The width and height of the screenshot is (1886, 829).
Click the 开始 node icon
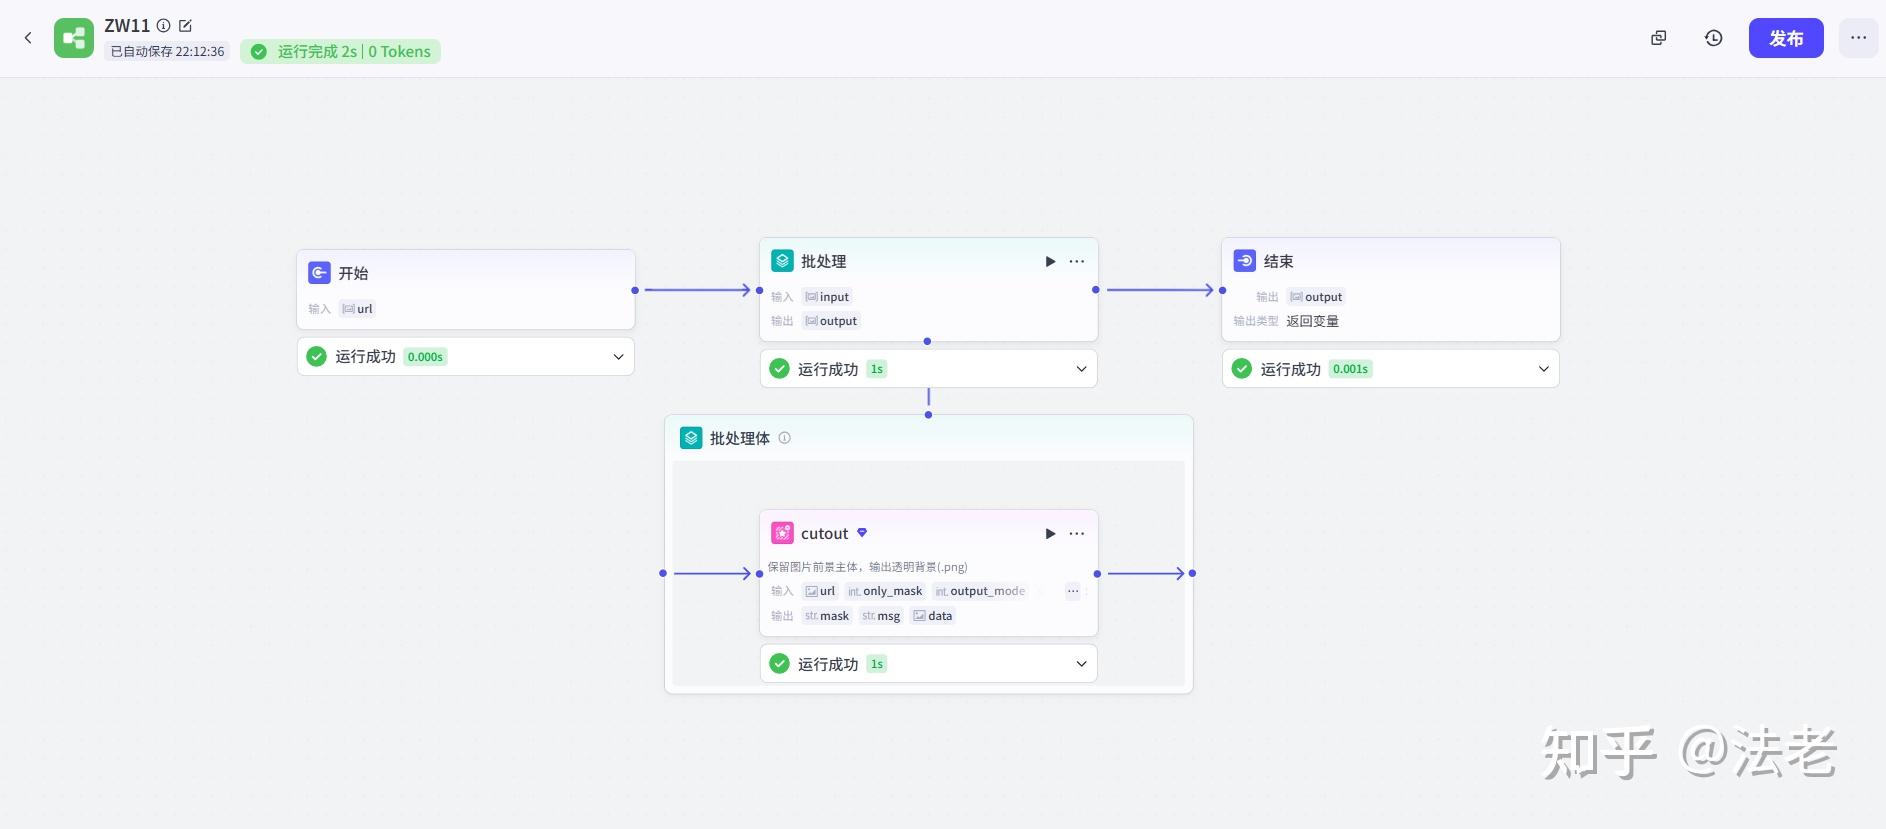tap(319, 273)
